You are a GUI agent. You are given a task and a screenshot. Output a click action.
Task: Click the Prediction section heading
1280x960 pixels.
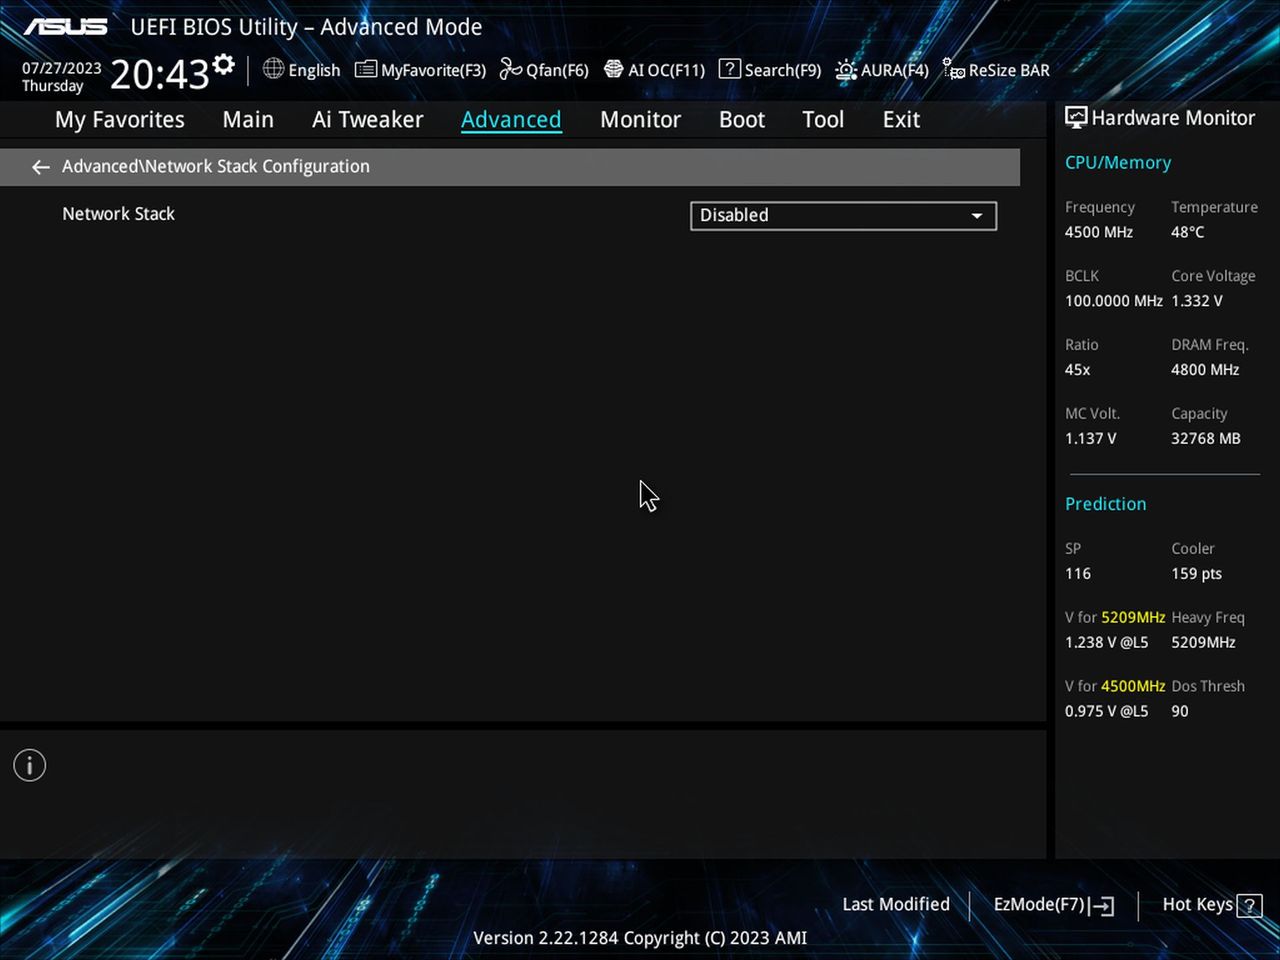point(1105,504)
